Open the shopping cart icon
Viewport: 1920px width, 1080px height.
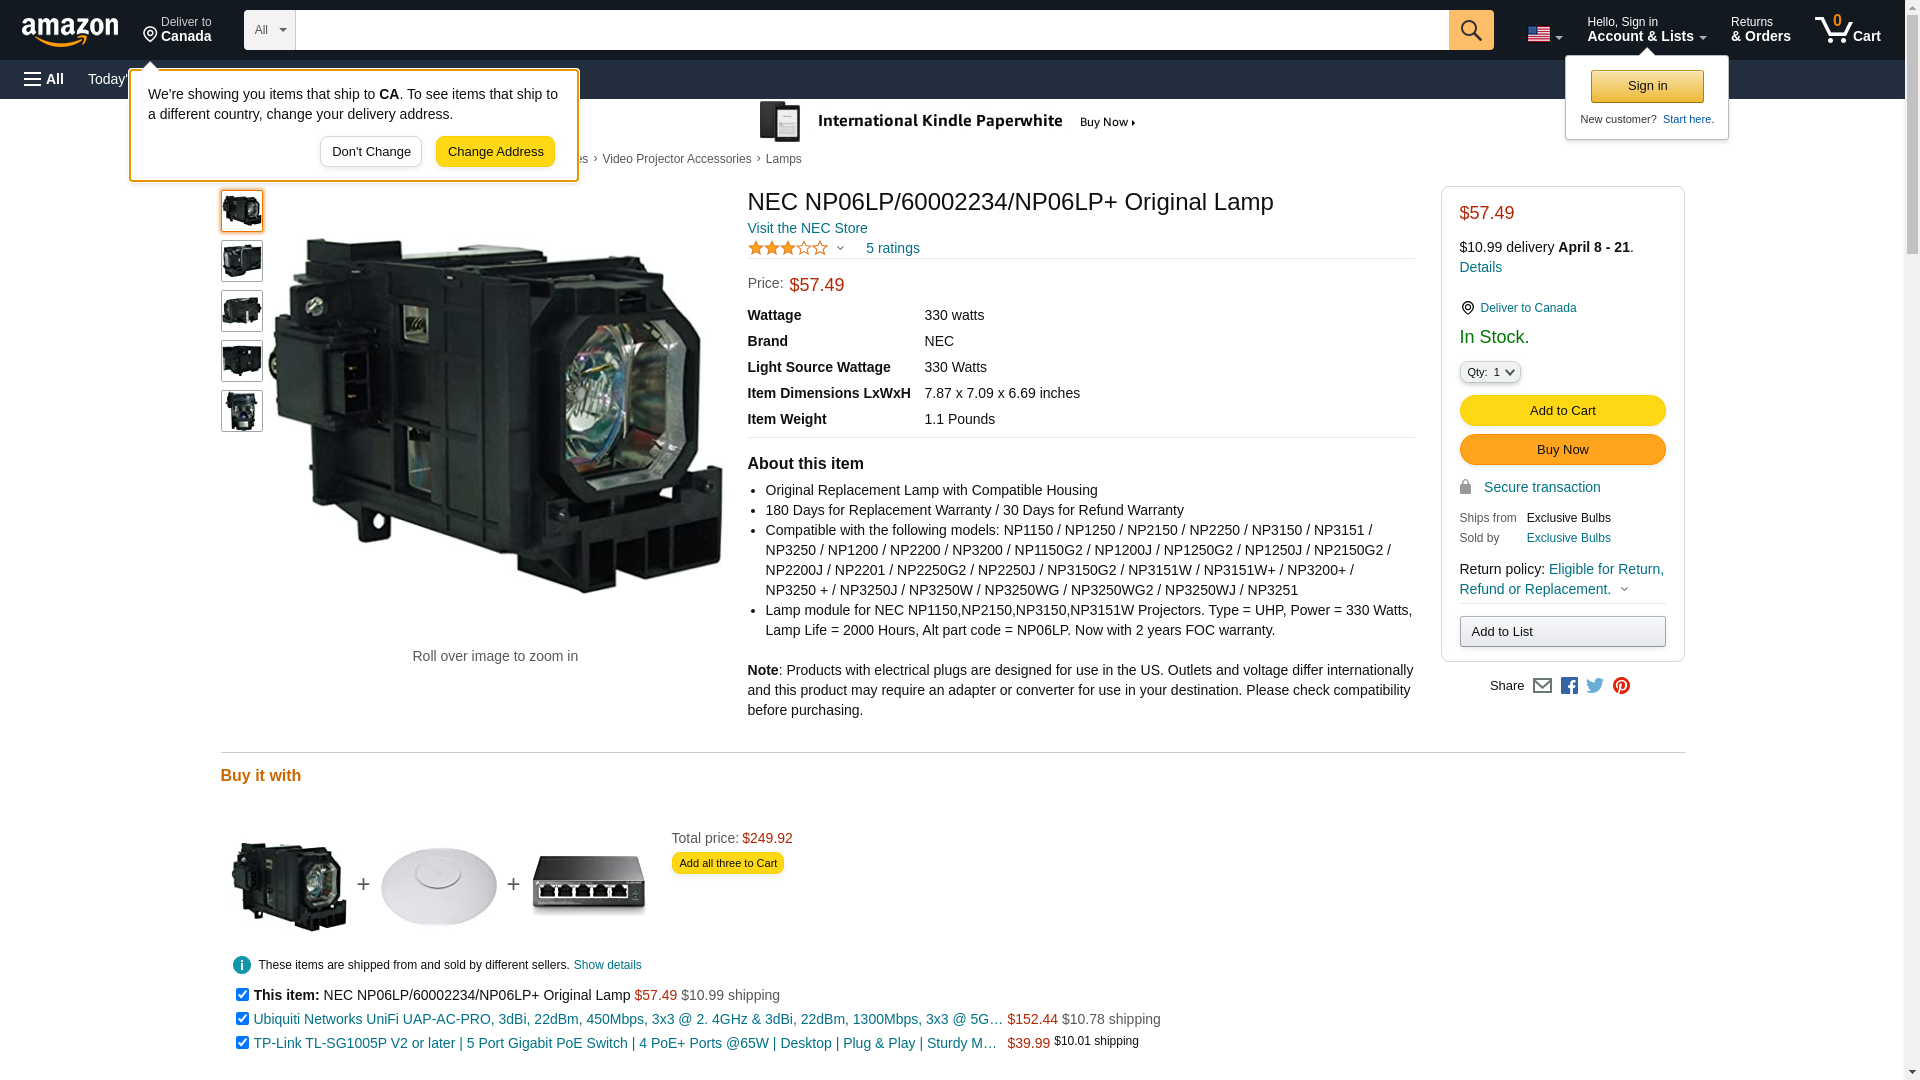pyautogui.click(x=1848, y=30)
